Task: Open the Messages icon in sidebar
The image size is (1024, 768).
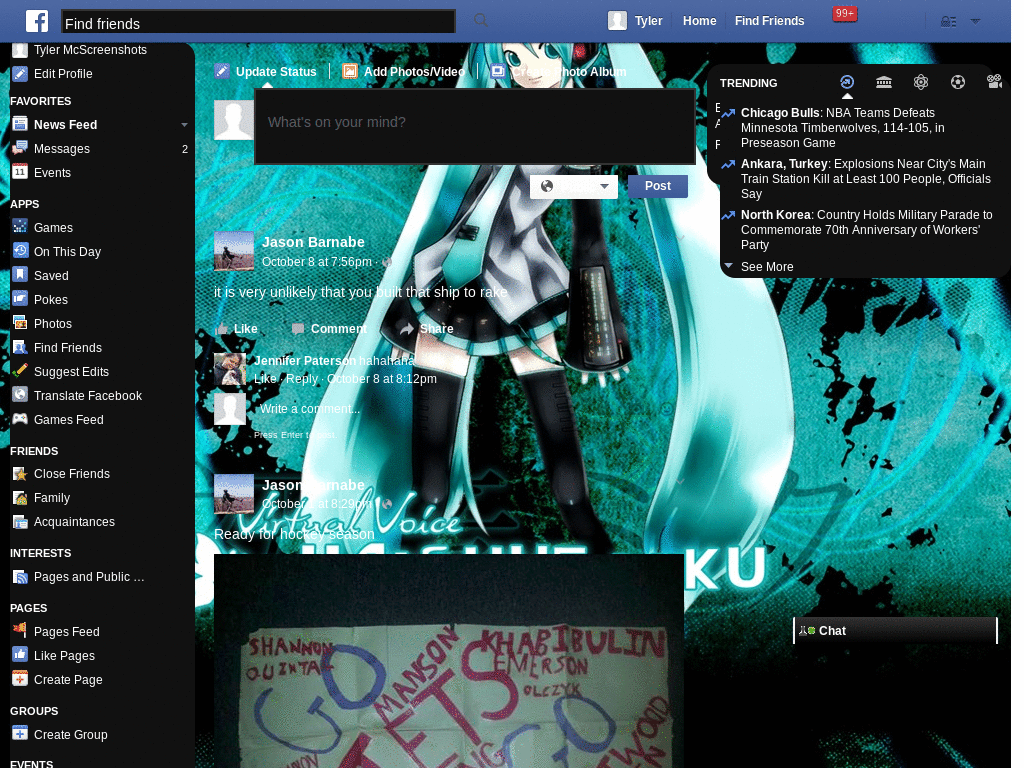Action: coord(20,148)
